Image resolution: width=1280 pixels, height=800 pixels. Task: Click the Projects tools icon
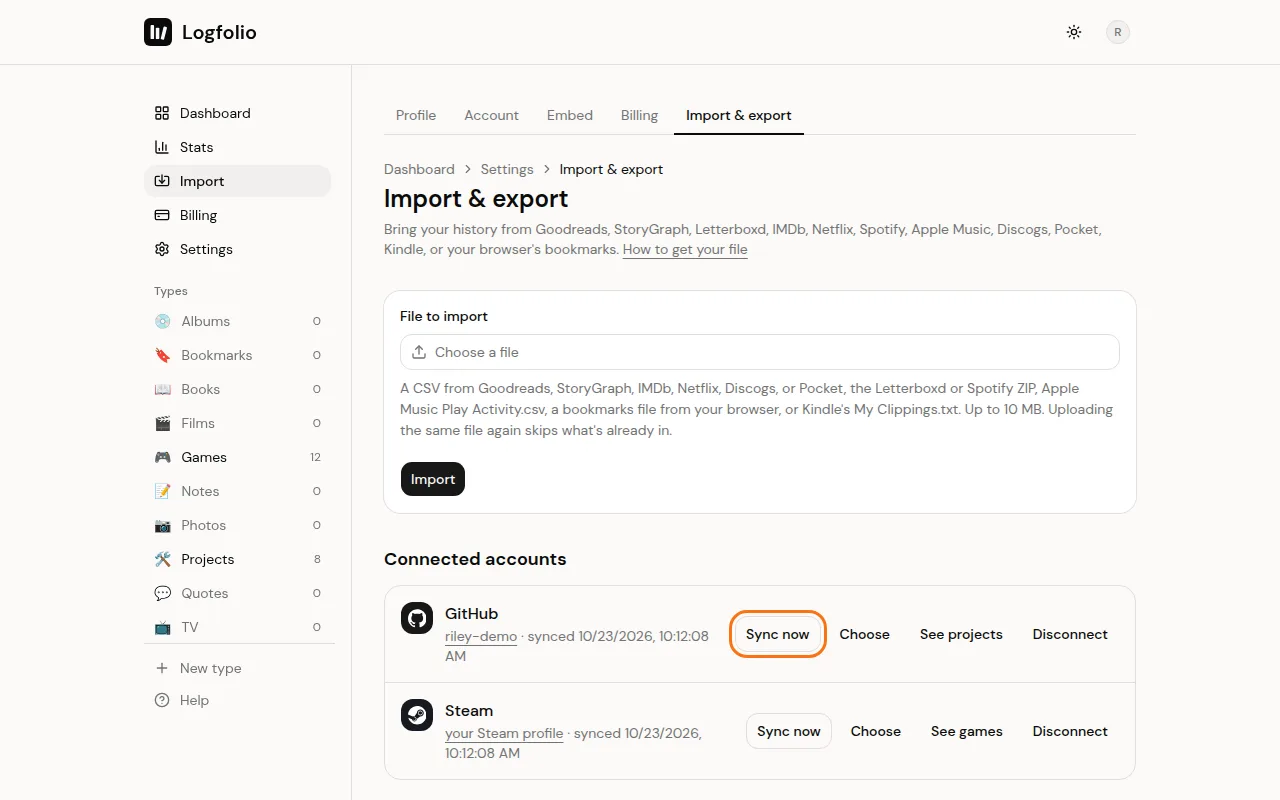click(x=163, y=559)
